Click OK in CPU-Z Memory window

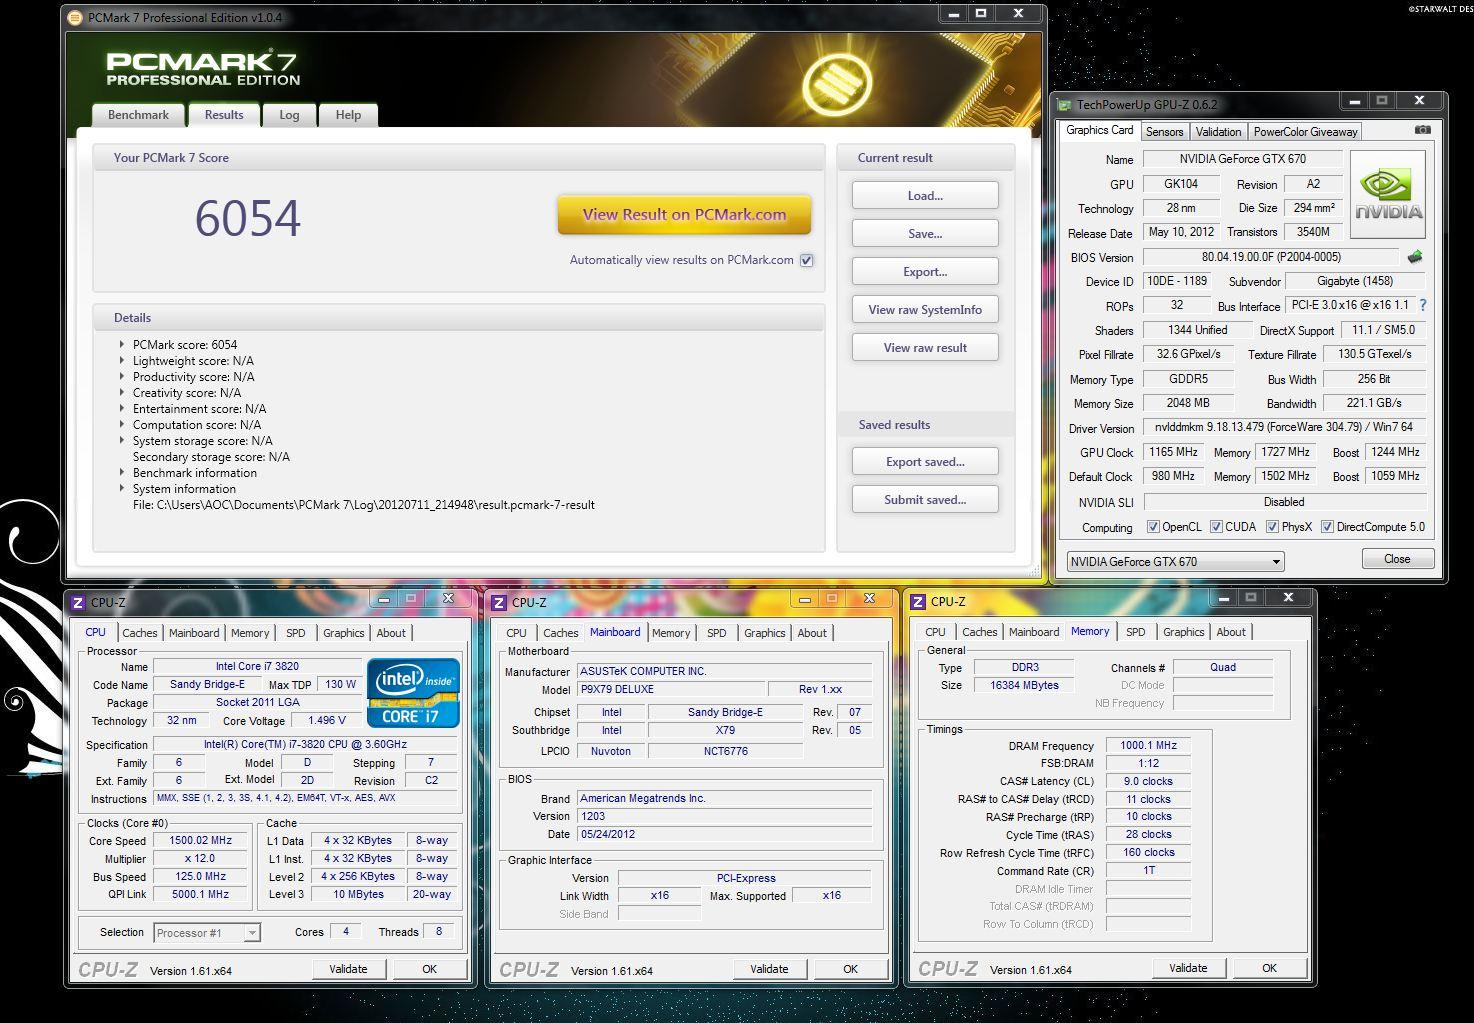click(x=1269, y=968)
